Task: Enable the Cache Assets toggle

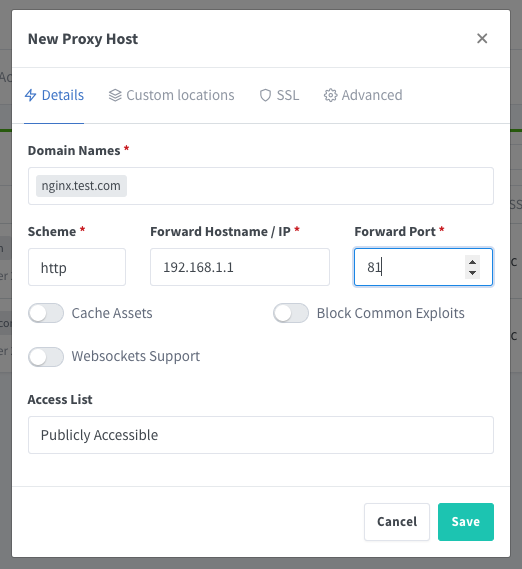Action: click(46, 313)
